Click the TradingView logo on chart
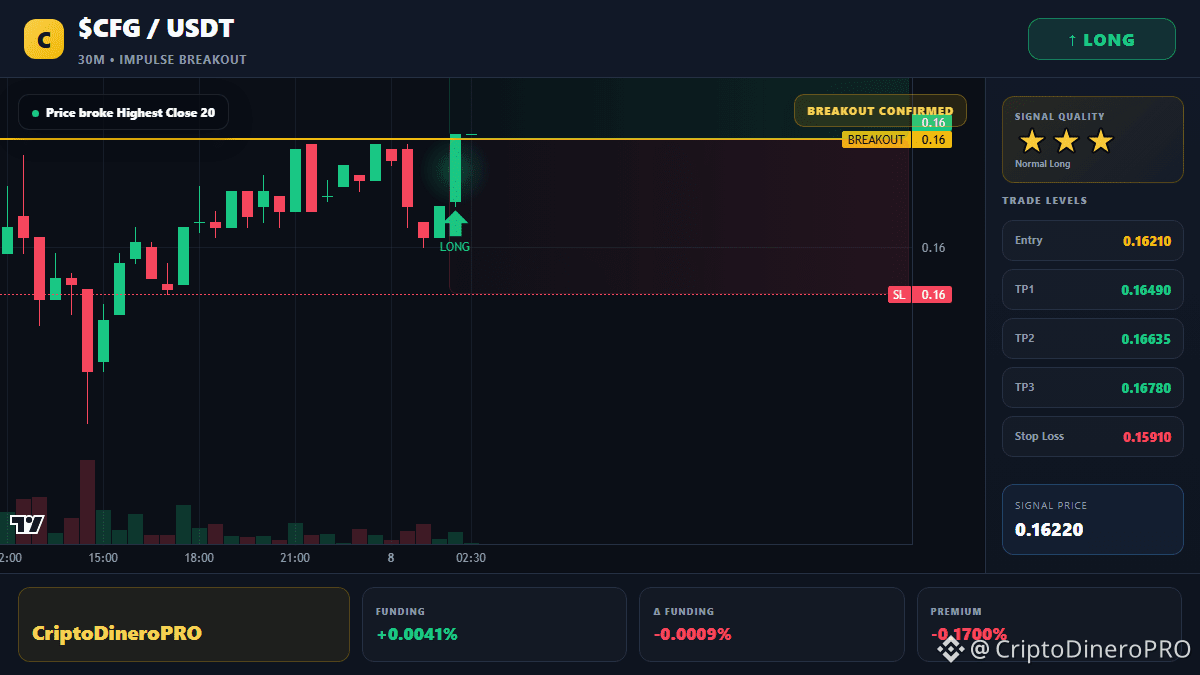The width and height of the screenshot is (1200, 675). tap(27, 523)
